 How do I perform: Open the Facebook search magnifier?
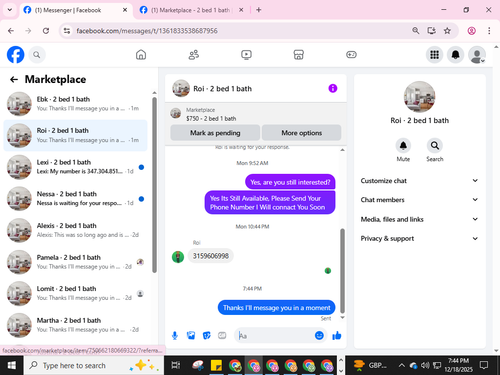click(37, 55)
